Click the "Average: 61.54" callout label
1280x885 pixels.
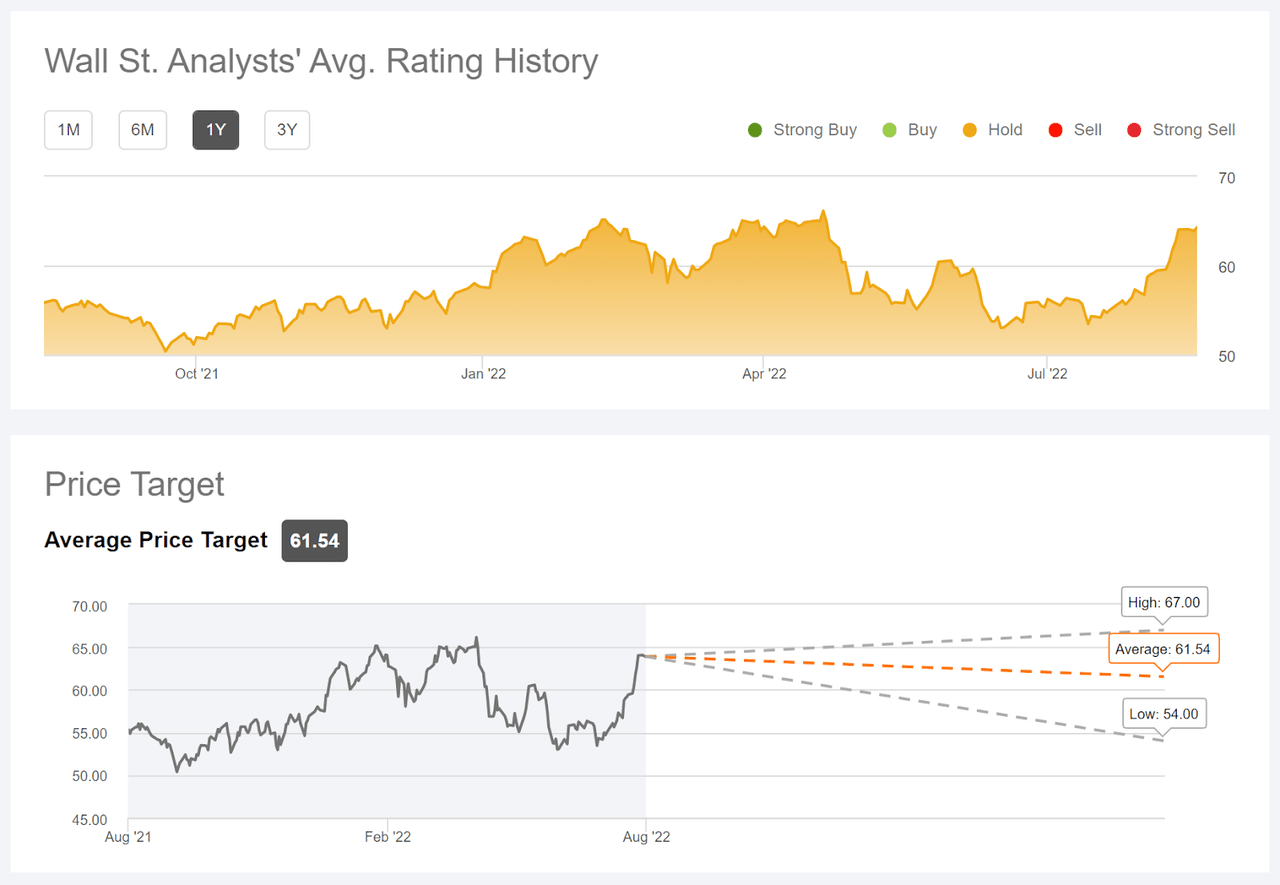(x=1163, y=648)
